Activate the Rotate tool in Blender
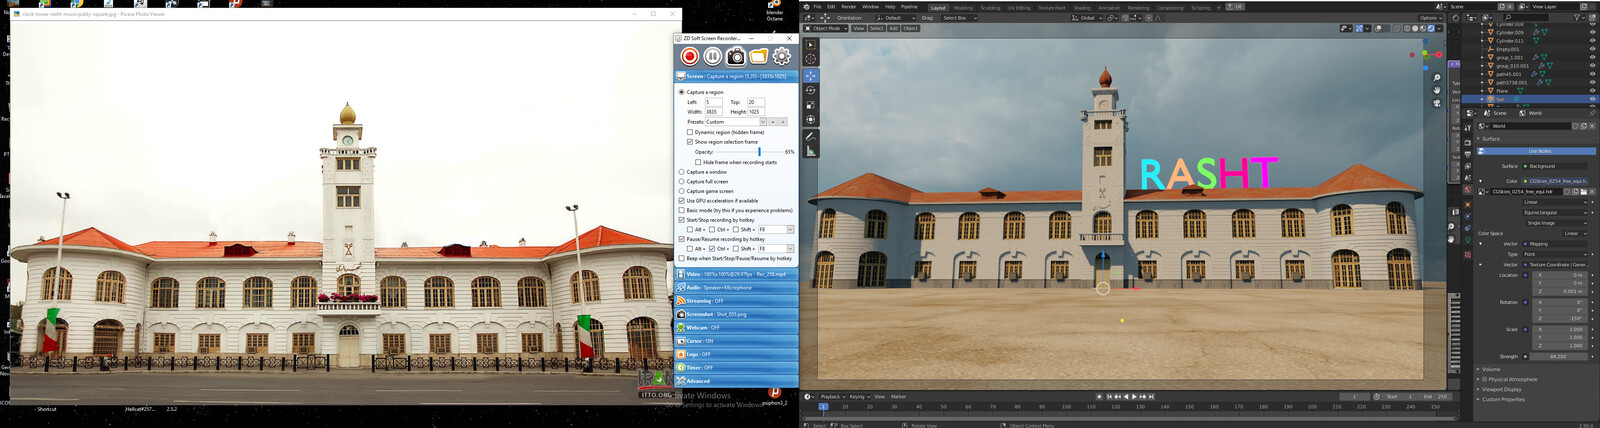This screenshot has width=1600, height=428. 810,90
